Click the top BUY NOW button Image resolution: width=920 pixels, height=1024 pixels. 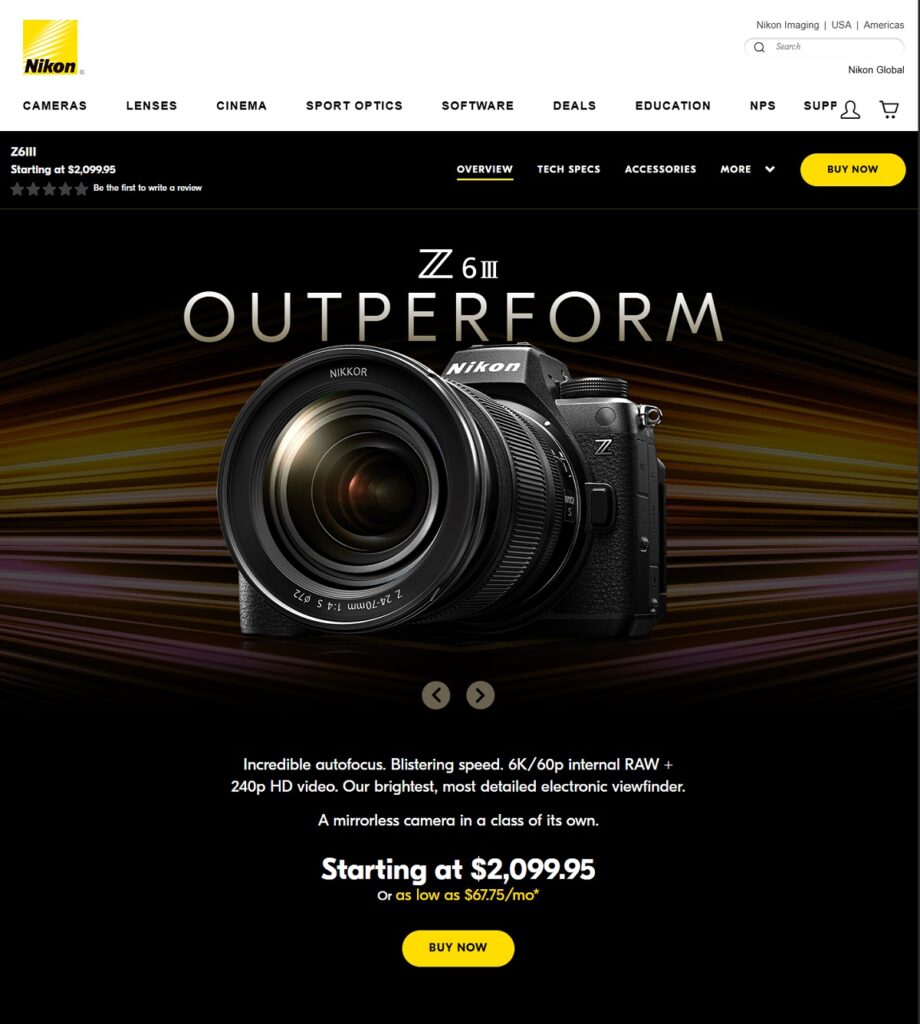coord(853,169)
